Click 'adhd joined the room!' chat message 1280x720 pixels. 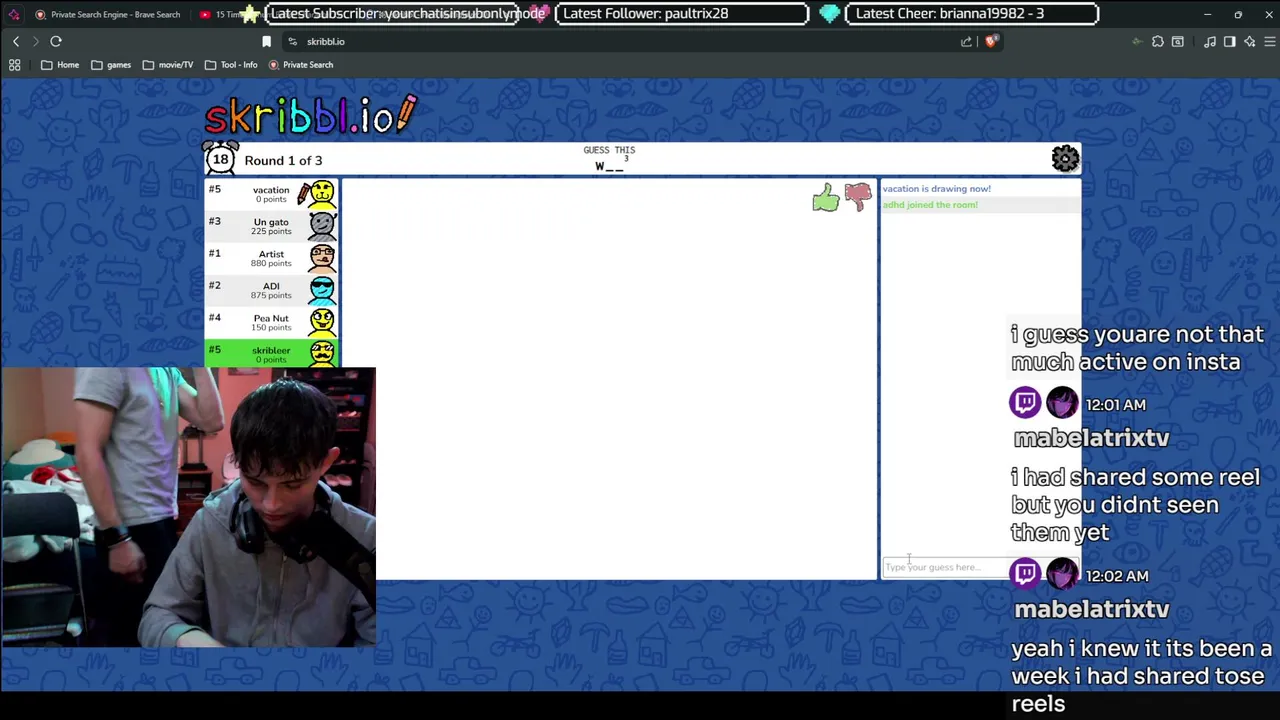pyautogui.click(x=930, y=204)
